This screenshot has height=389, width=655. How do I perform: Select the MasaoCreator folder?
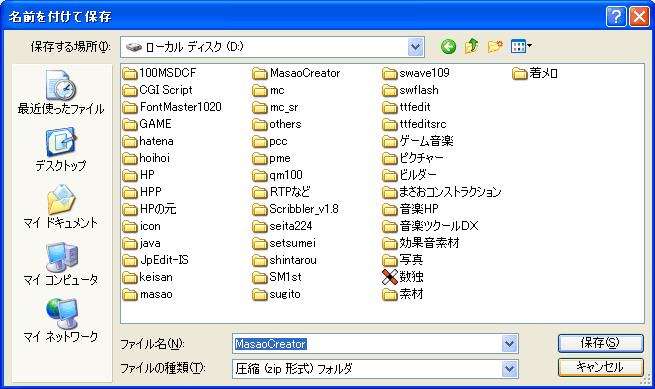[x=297, y=73]
